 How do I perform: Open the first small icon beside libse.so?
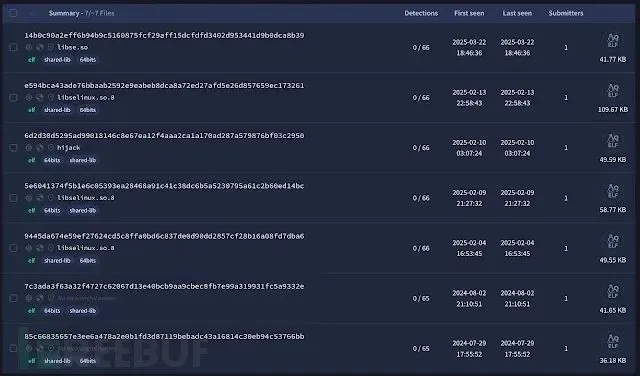pyautogui.click(x=29, y=47)
